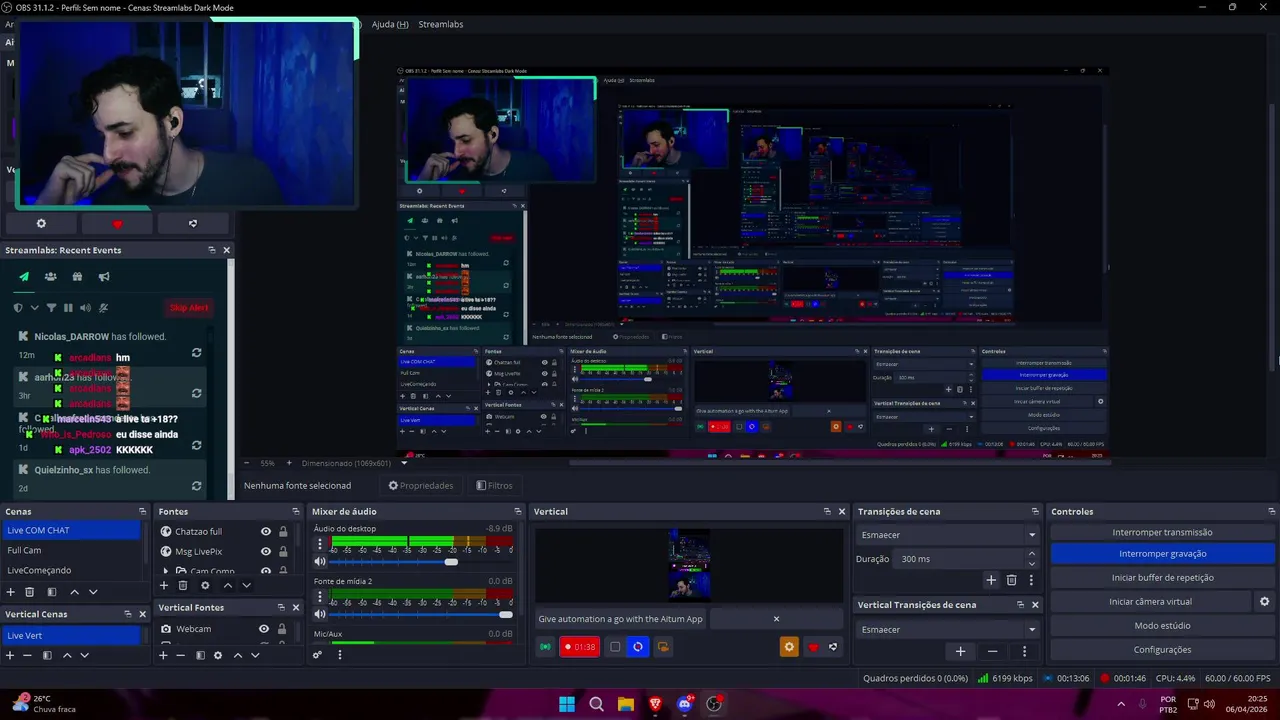1280x720 pixels.
Task: Select the Full Cam scene
Action: 71,550
